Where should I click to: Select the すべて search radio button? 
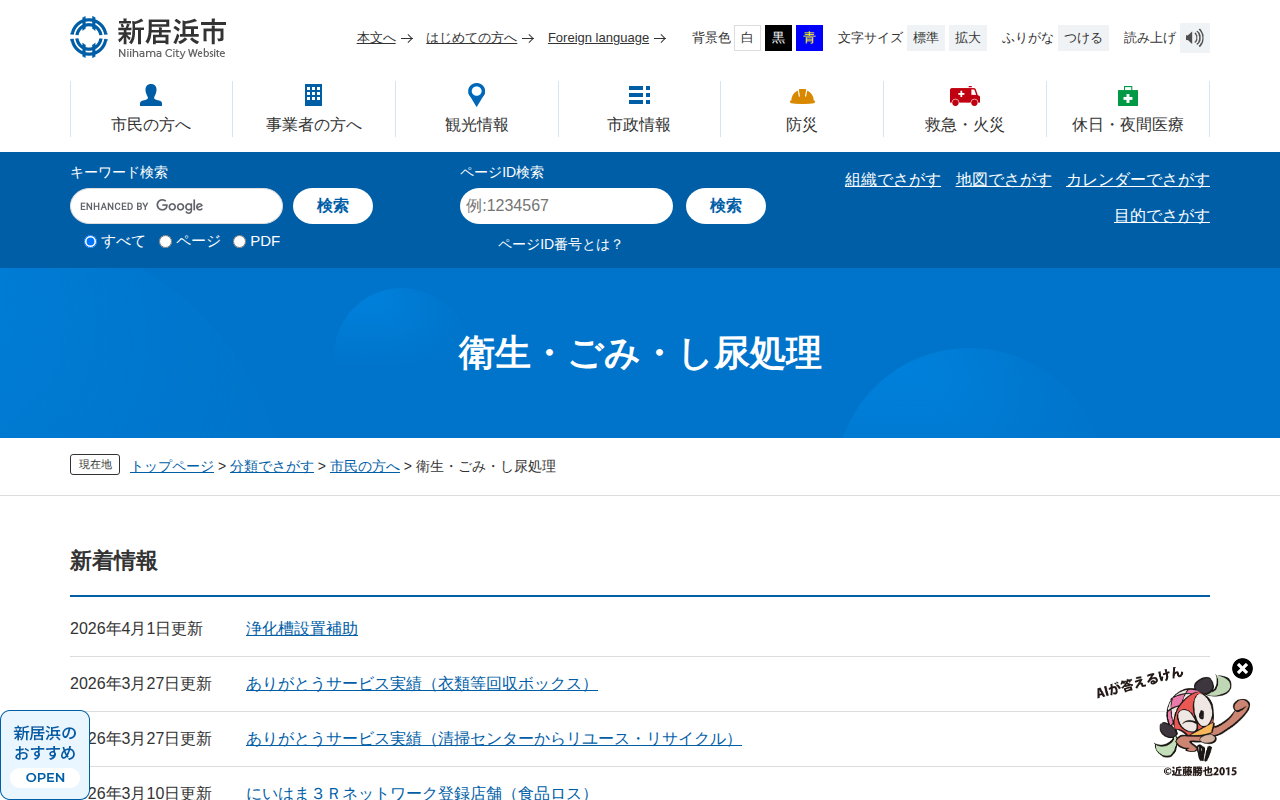(x=91, y=241)
